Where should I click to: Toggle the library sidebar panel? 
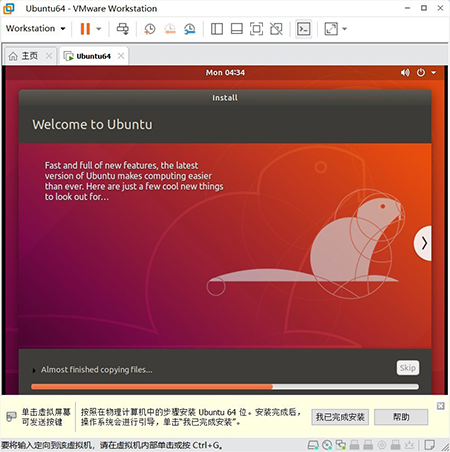coord(217,29)
